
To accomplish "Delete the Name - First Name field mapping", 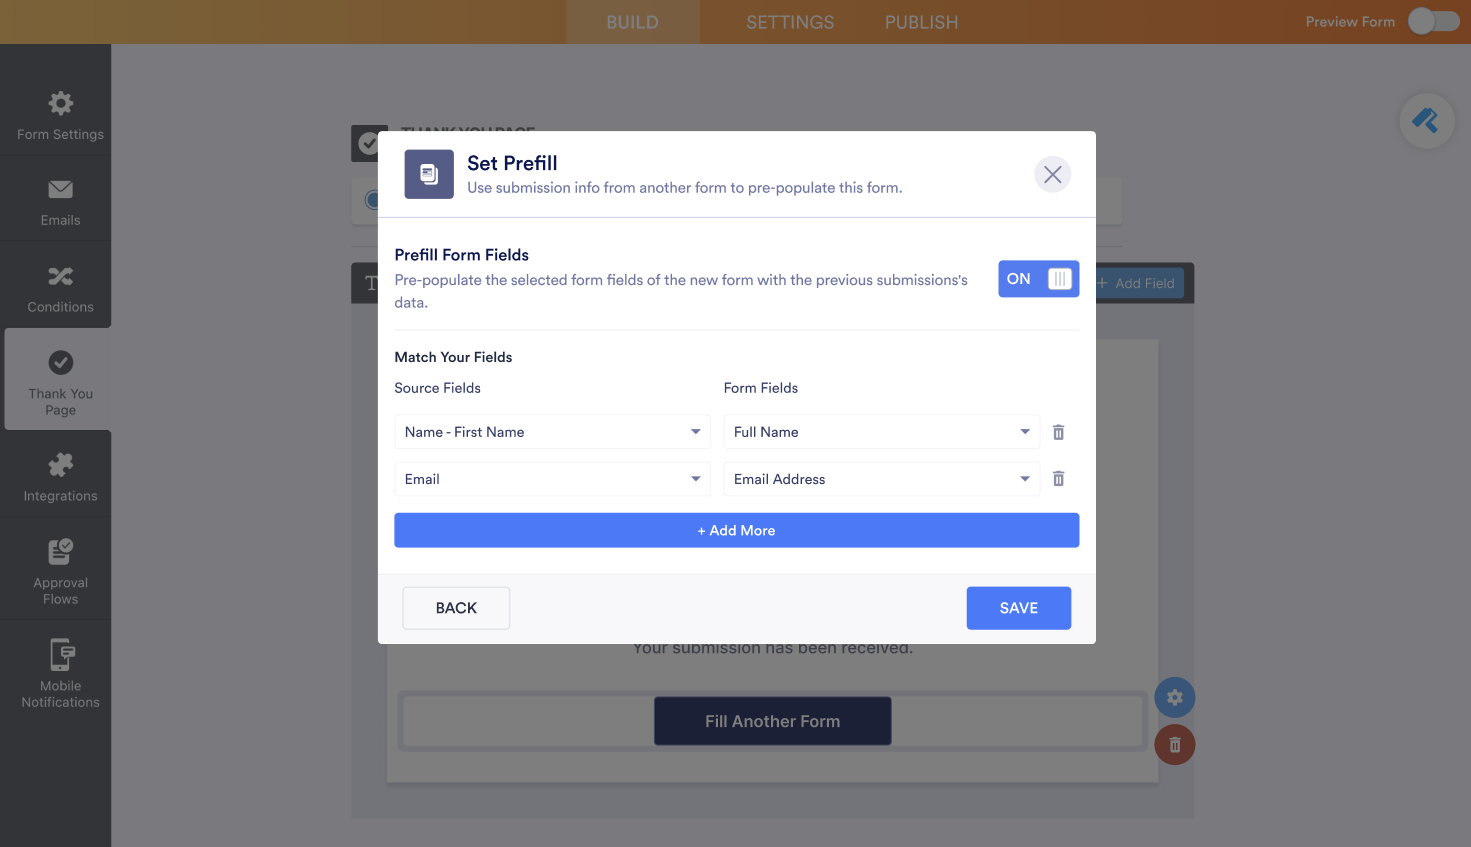I will pos(1058,432).
